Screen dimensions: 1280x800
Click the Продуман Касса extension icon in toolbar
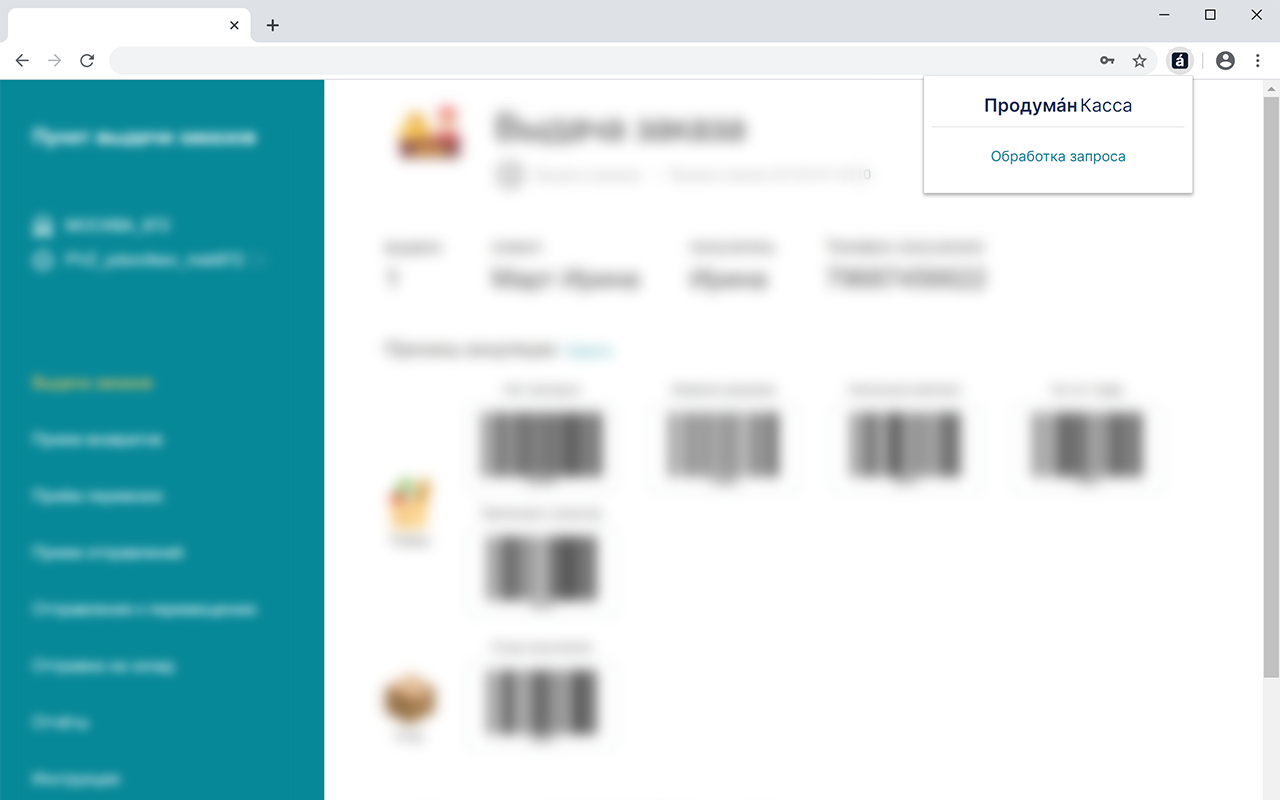(x=1180, y=61)
